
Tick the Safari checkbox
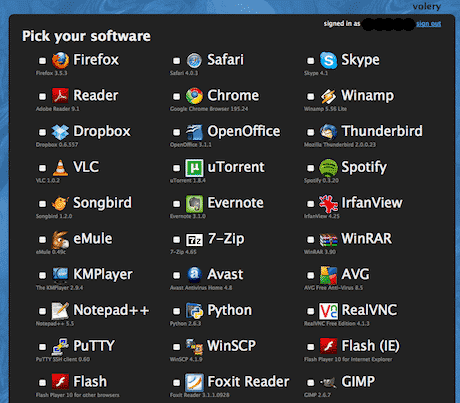point(176,61)
